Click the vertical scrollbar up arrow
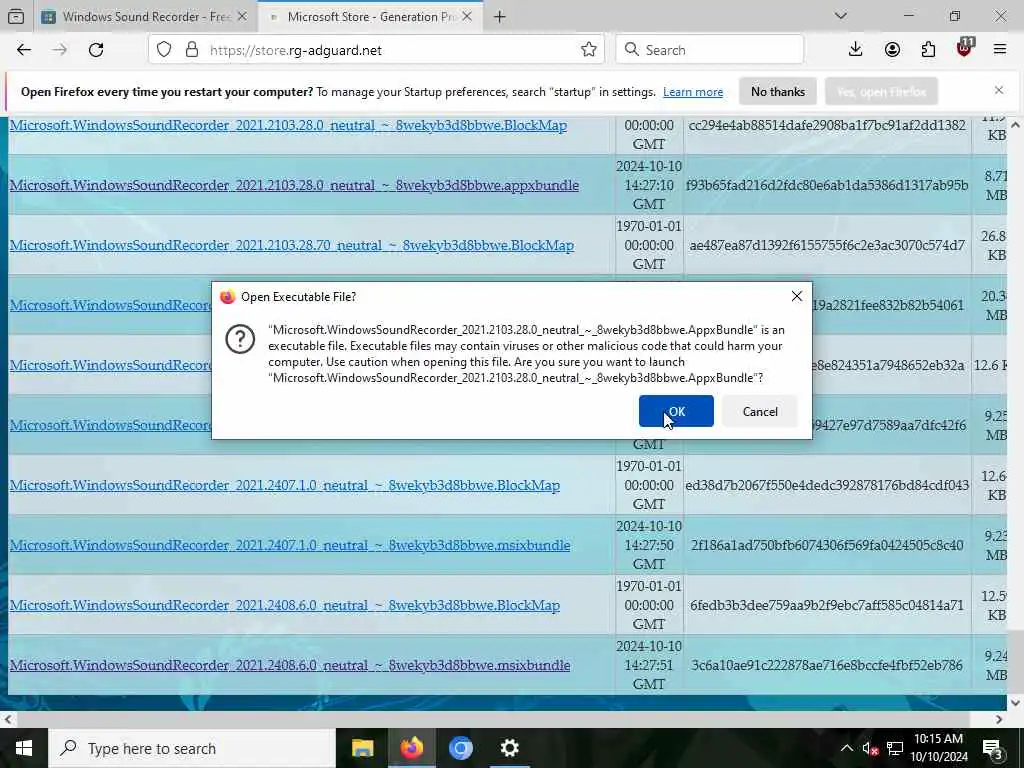Screen dimensions: 1024x768 1015,124
